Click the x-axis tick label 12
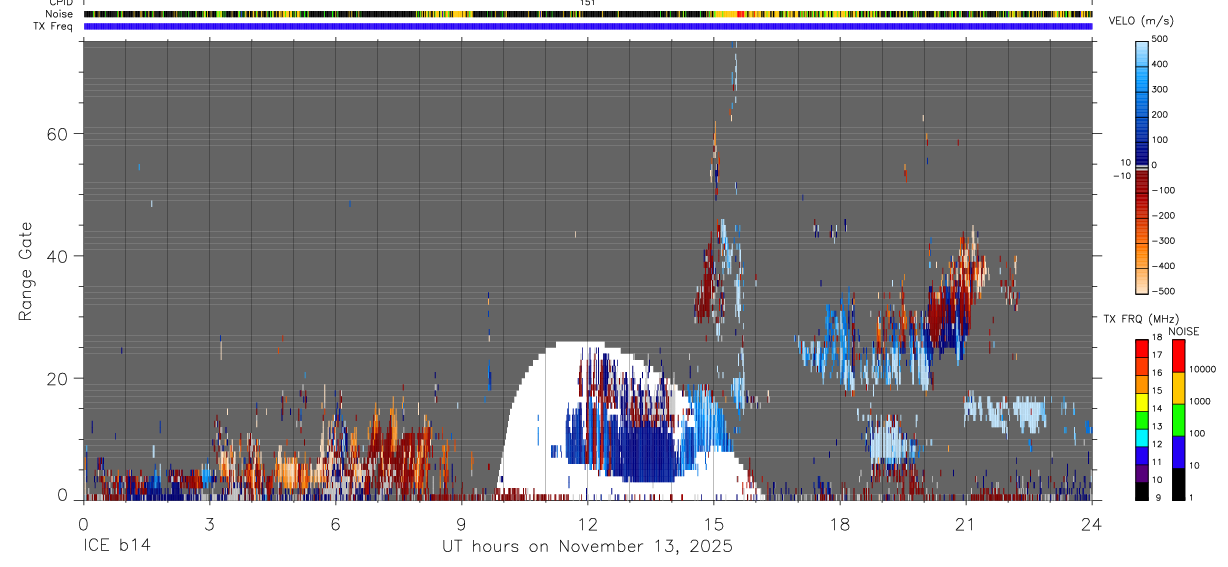Screen dimensions: 1228x567 (x=588, y=523)
